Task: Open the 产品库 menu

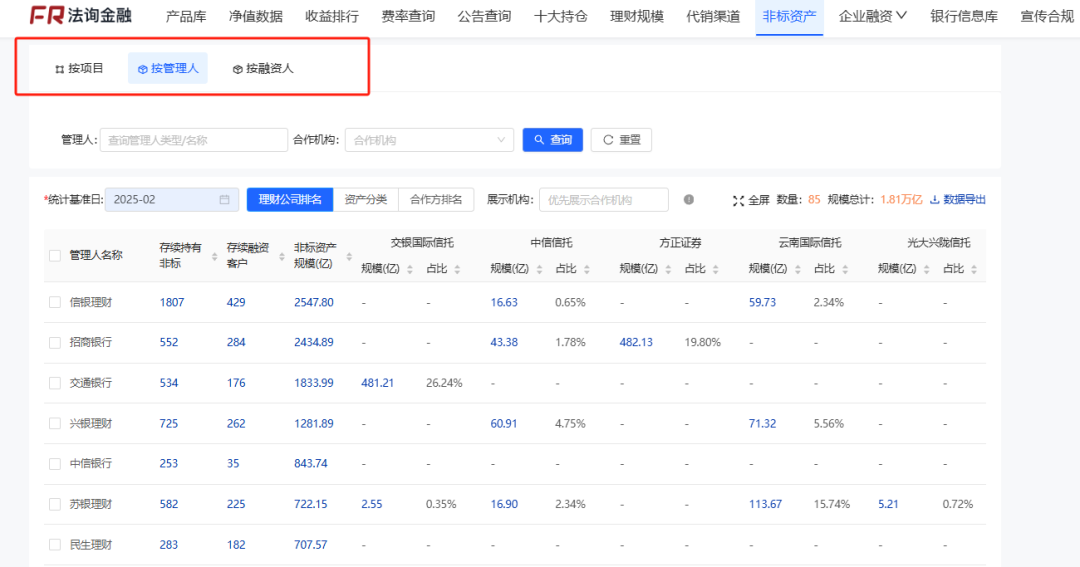Action: (186, 16)
